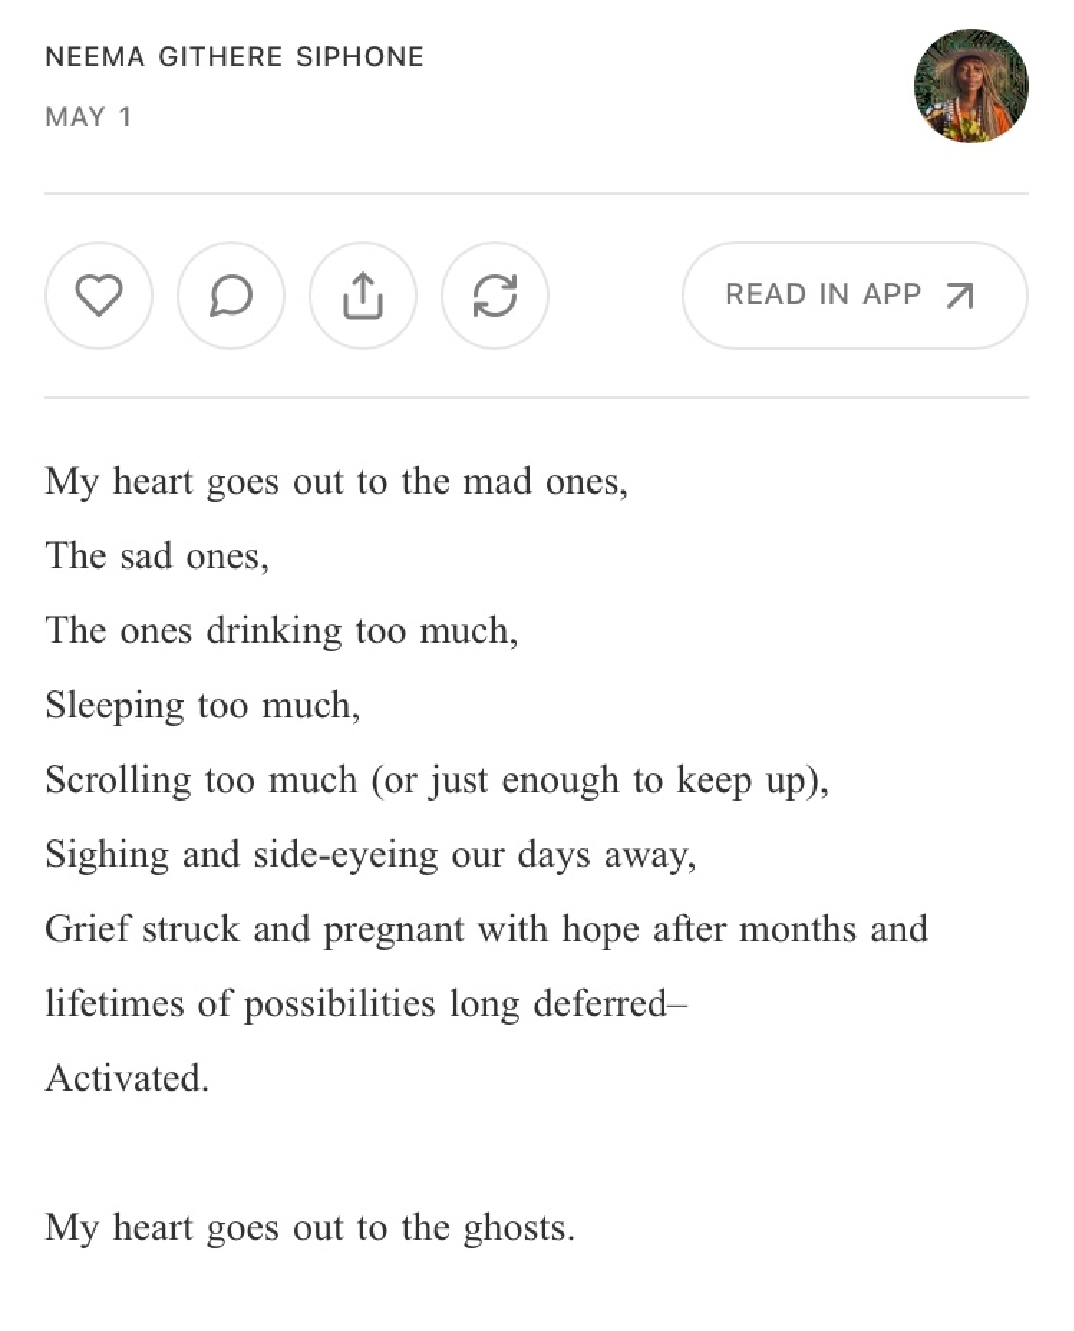This screenshot has width=1074, height=1331.
Task: Open comments via speech bubble icon
Action: (231, 295)
